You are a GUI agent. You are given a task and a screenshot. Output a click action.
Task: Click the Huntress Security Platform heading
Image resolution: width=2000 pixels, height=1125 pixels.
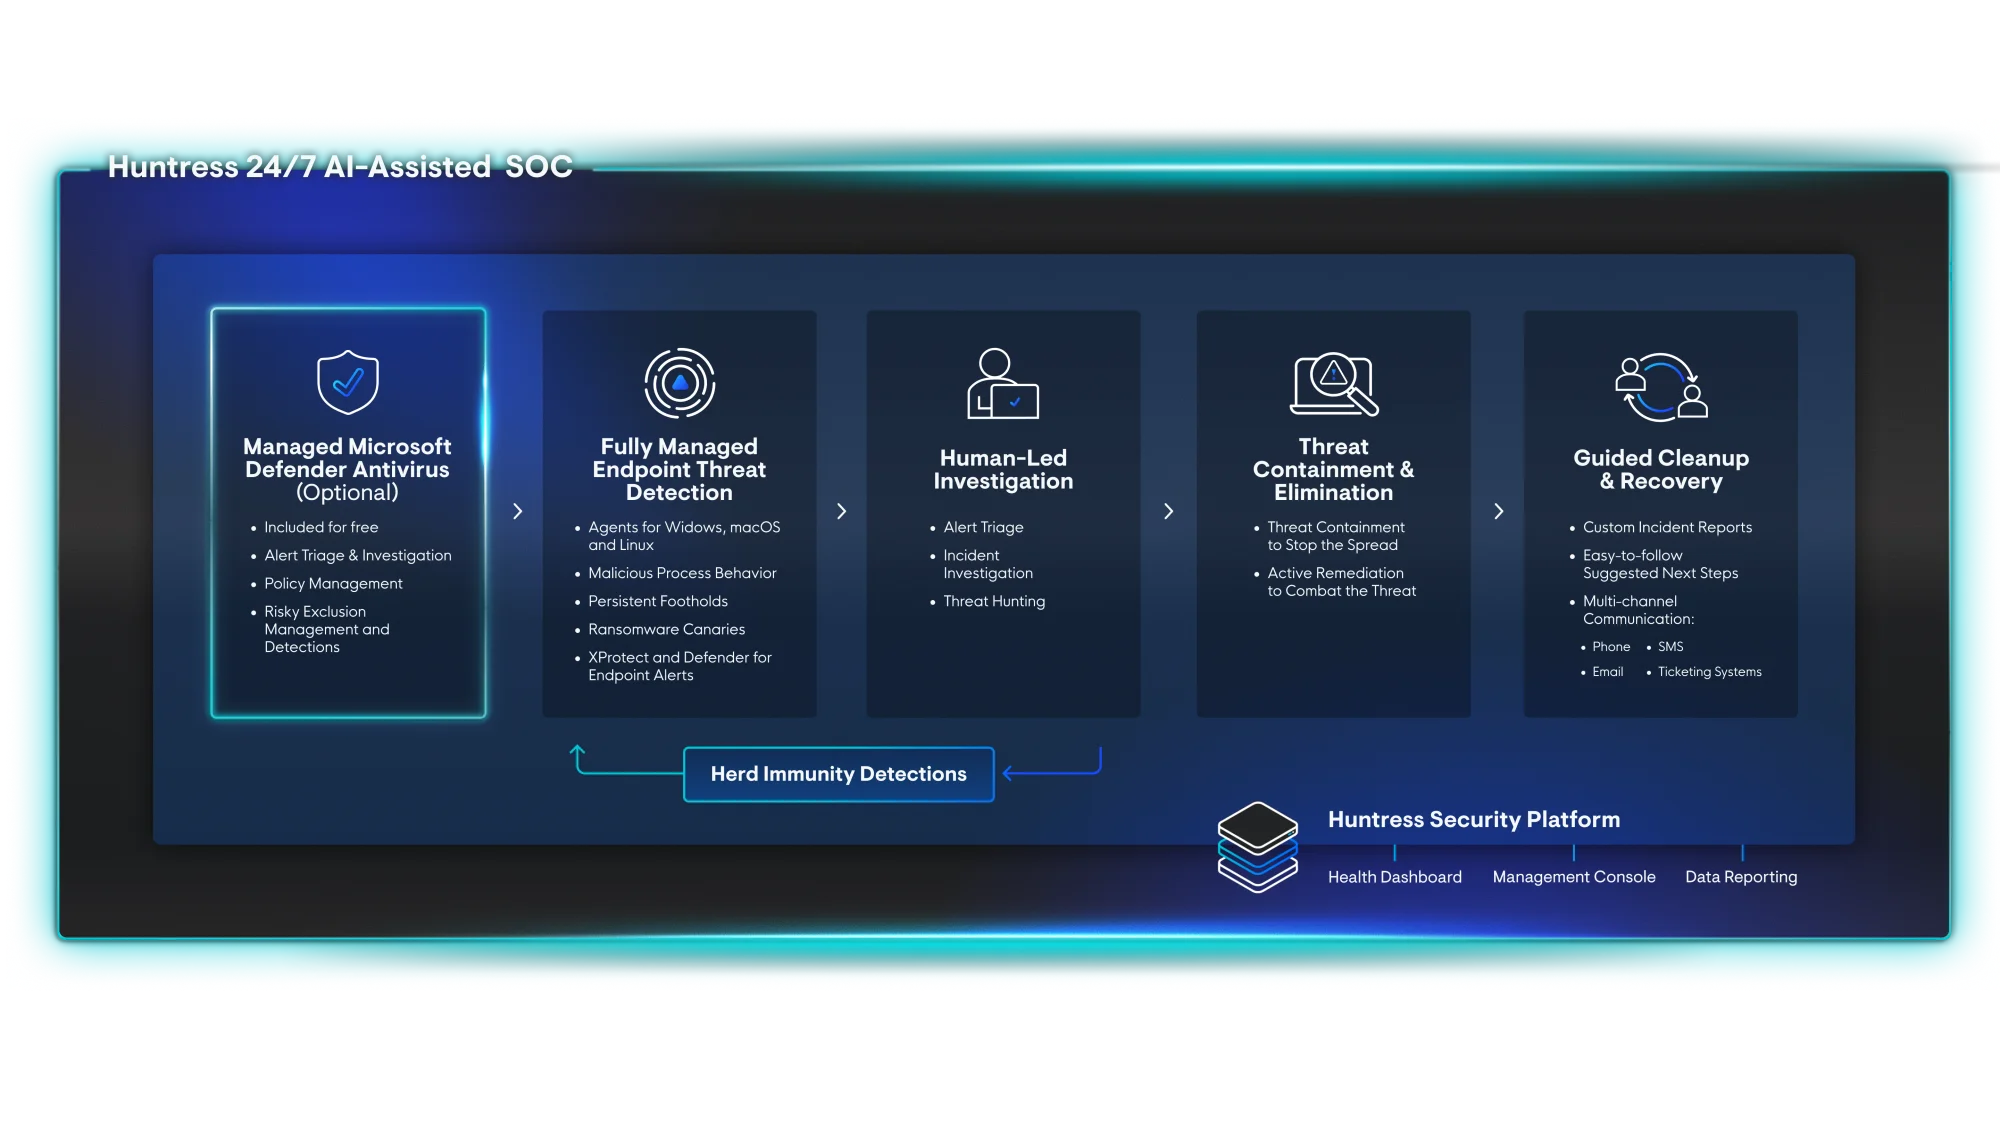pyautogui.click(x=1473, y=819)
